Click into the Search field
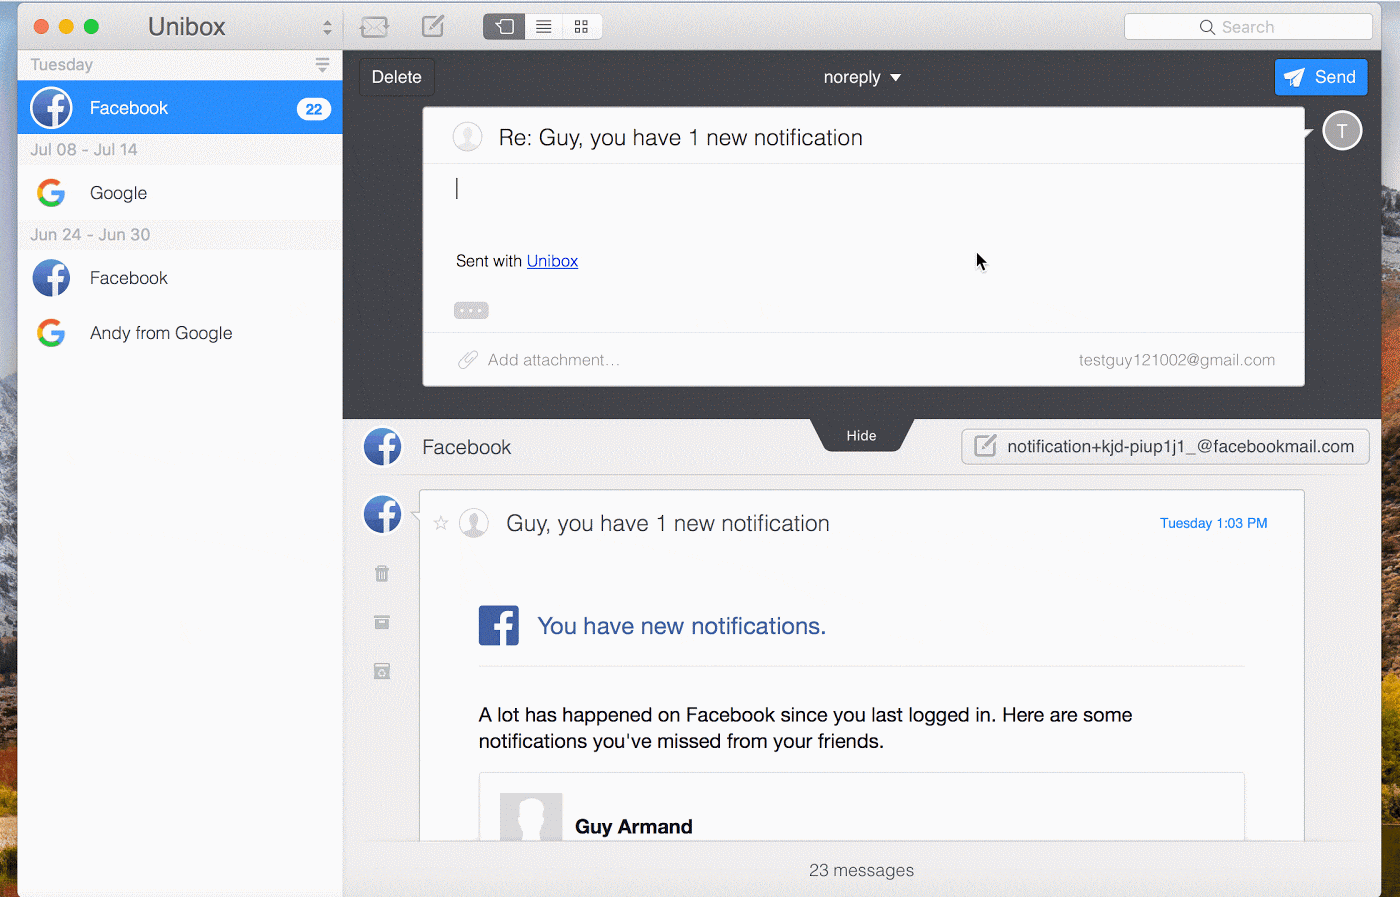This screenshot has width=1400, height=897. (x=1248, y=27)
